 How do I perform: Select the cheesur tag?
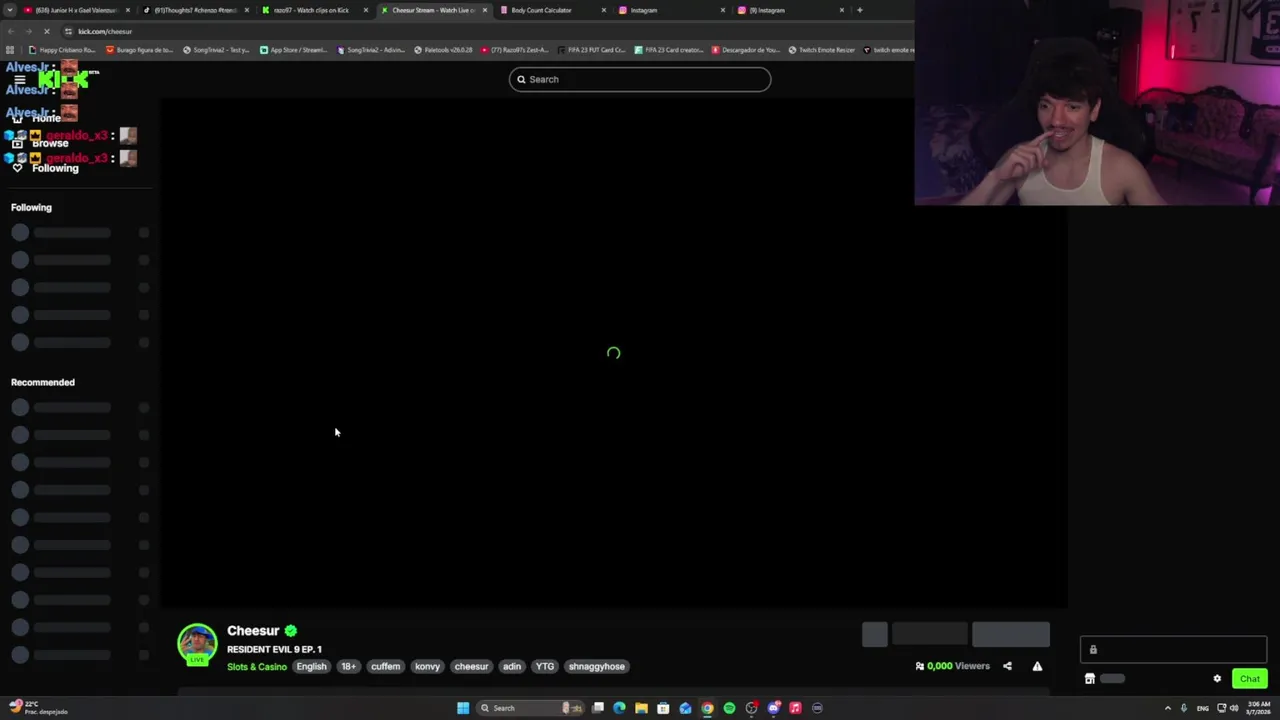click(x=471, y=667)
